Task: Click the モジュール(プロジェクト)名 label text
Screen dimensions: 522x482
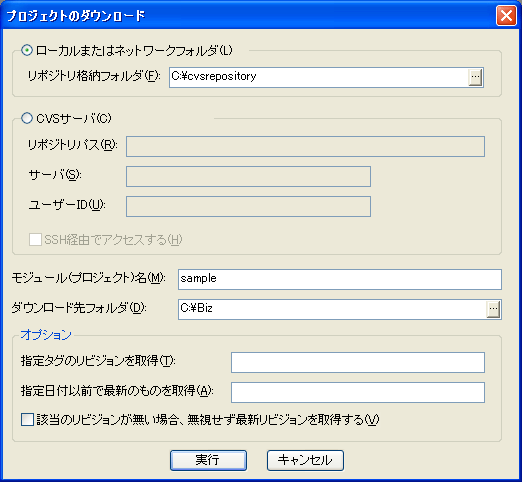Action: [x=88, y=278]
